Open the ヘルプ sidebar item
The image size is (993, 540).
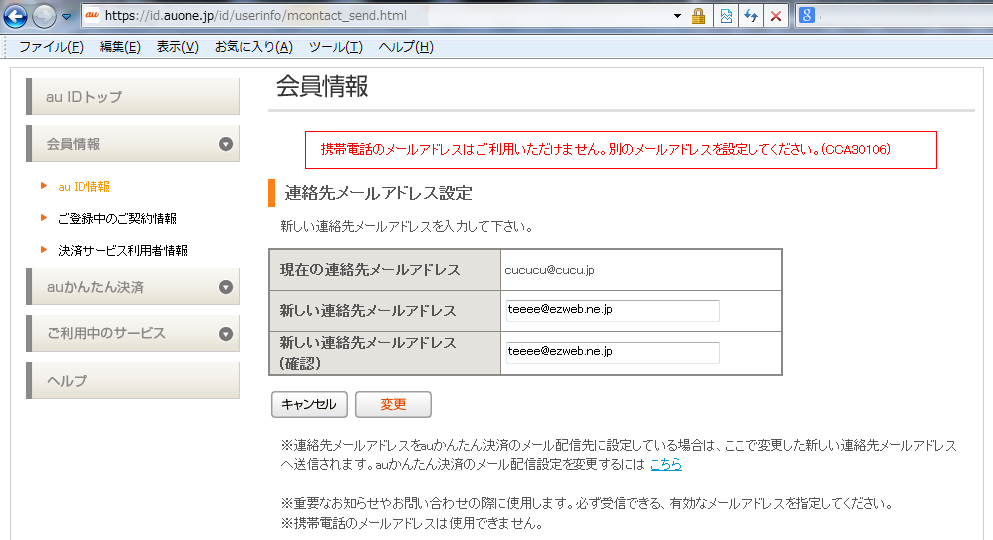click(x=133, y=380)
